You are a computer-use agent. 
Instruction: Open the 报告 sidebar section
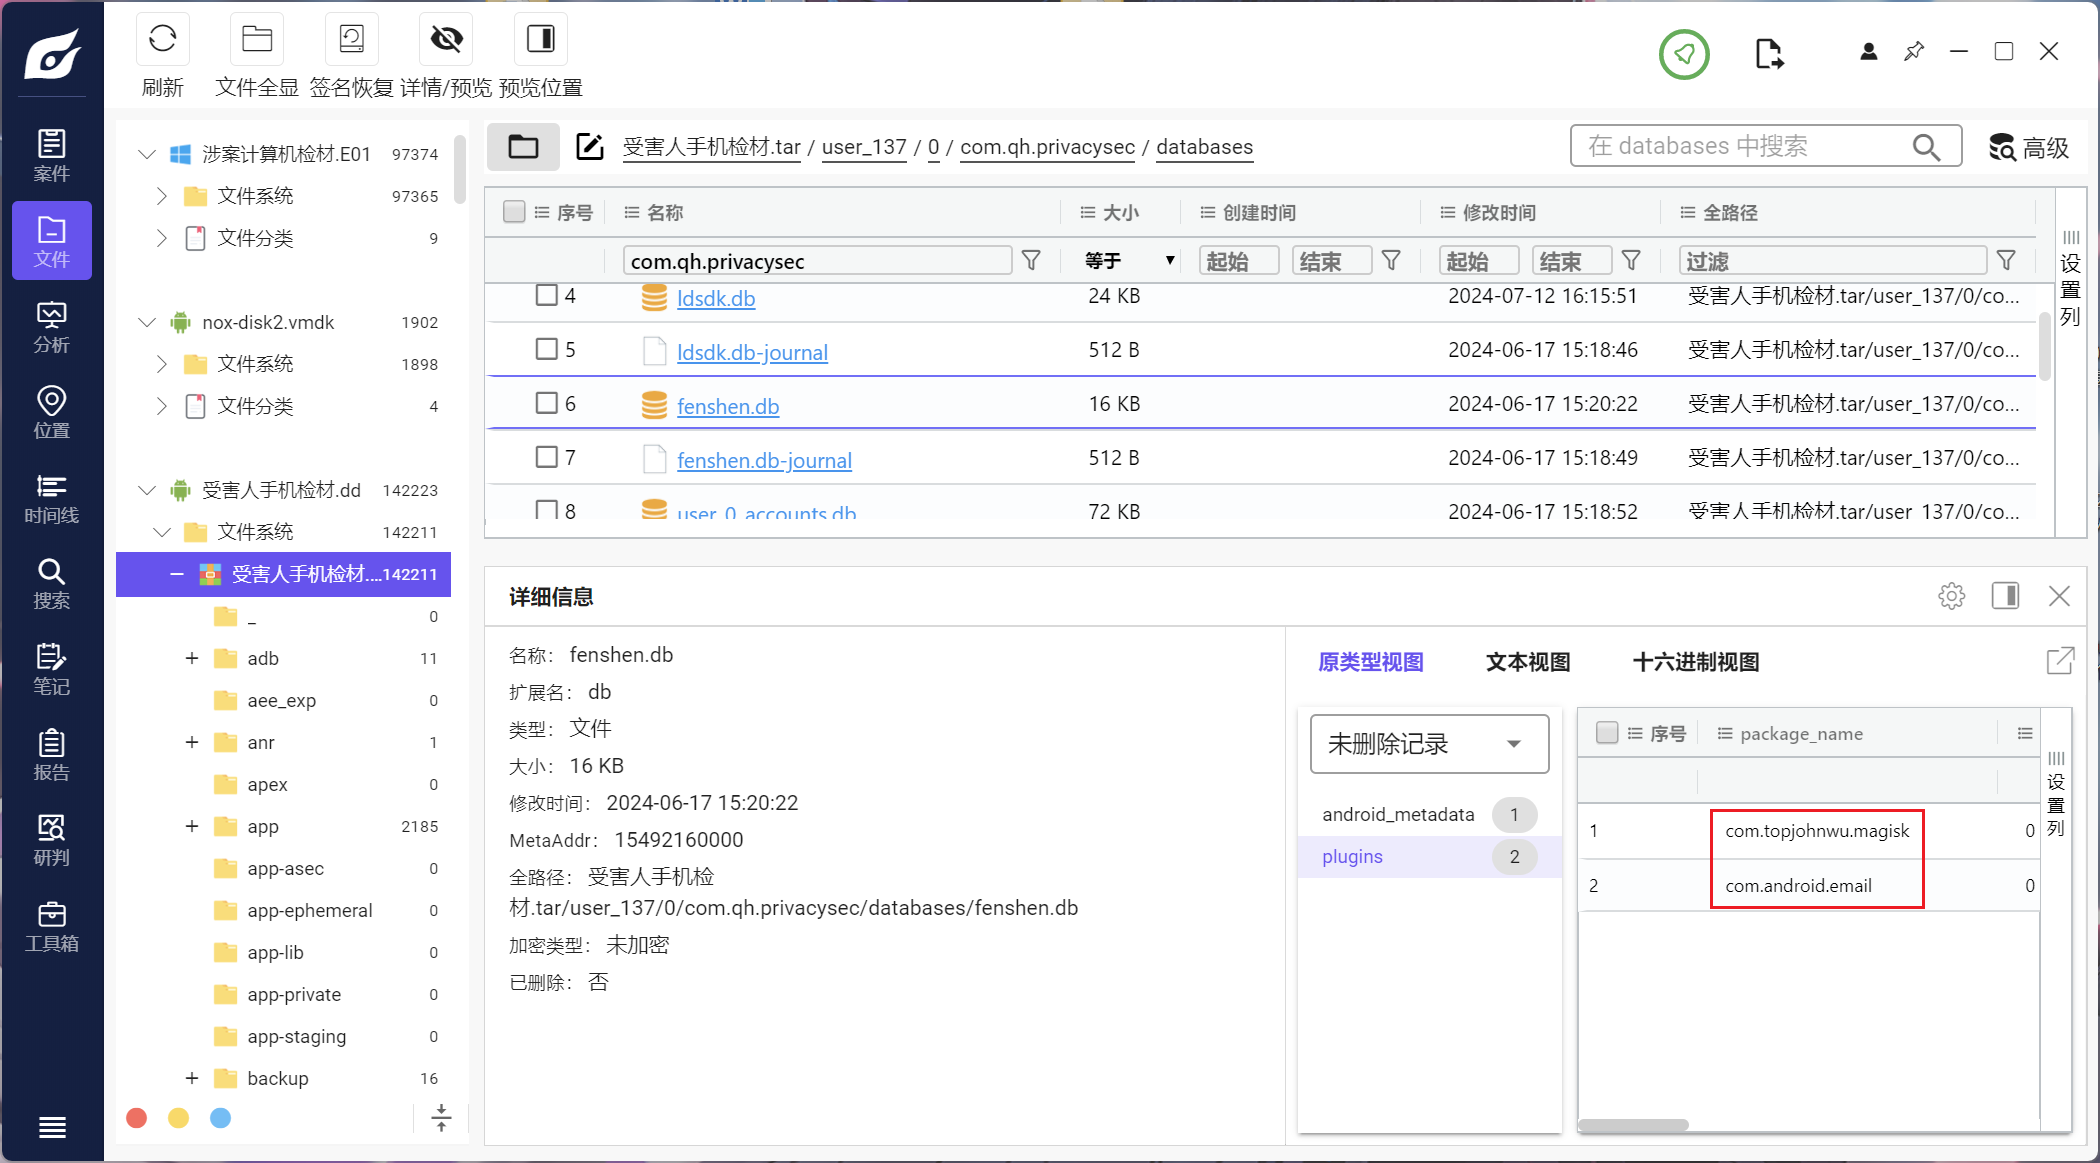(x=52, y=754)
